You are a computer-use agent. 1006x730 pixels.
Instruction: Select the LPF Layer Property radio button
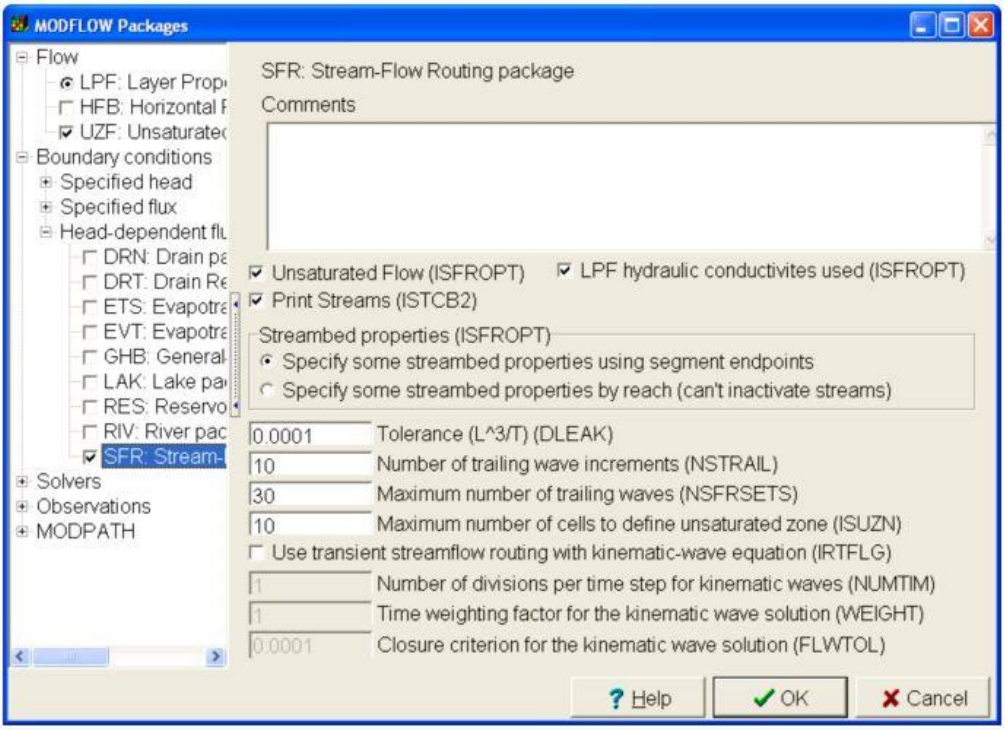tap(66, 83)
